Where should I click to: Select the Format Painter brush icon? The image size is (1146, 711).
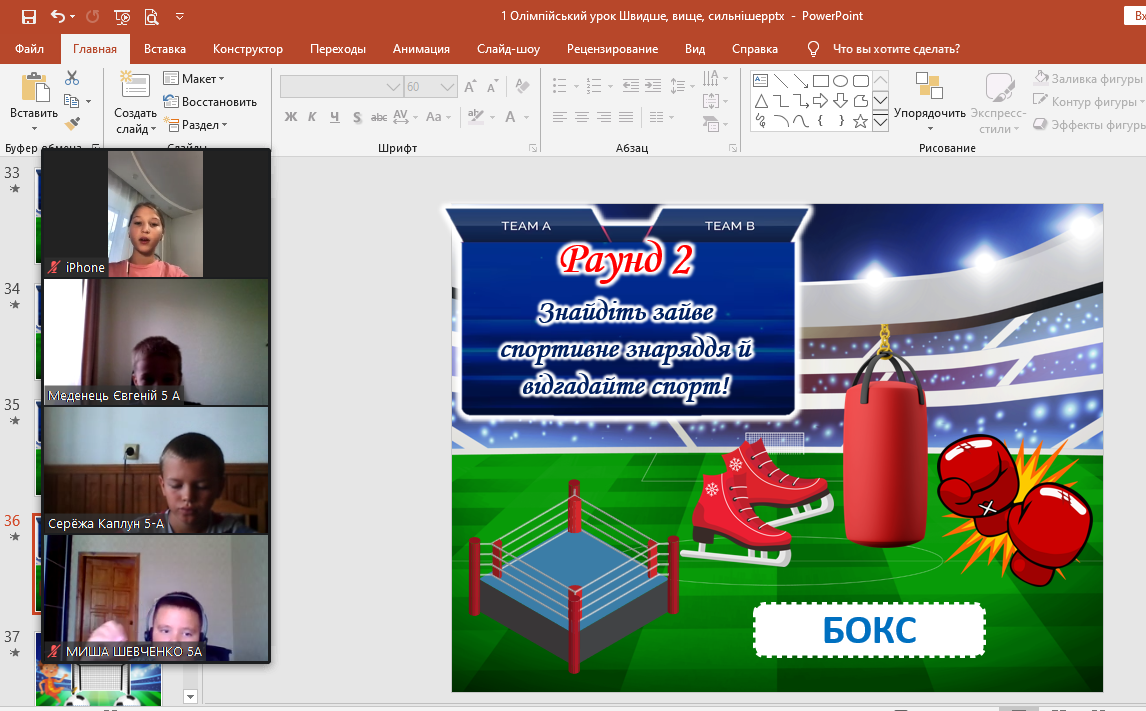point(72,124)
